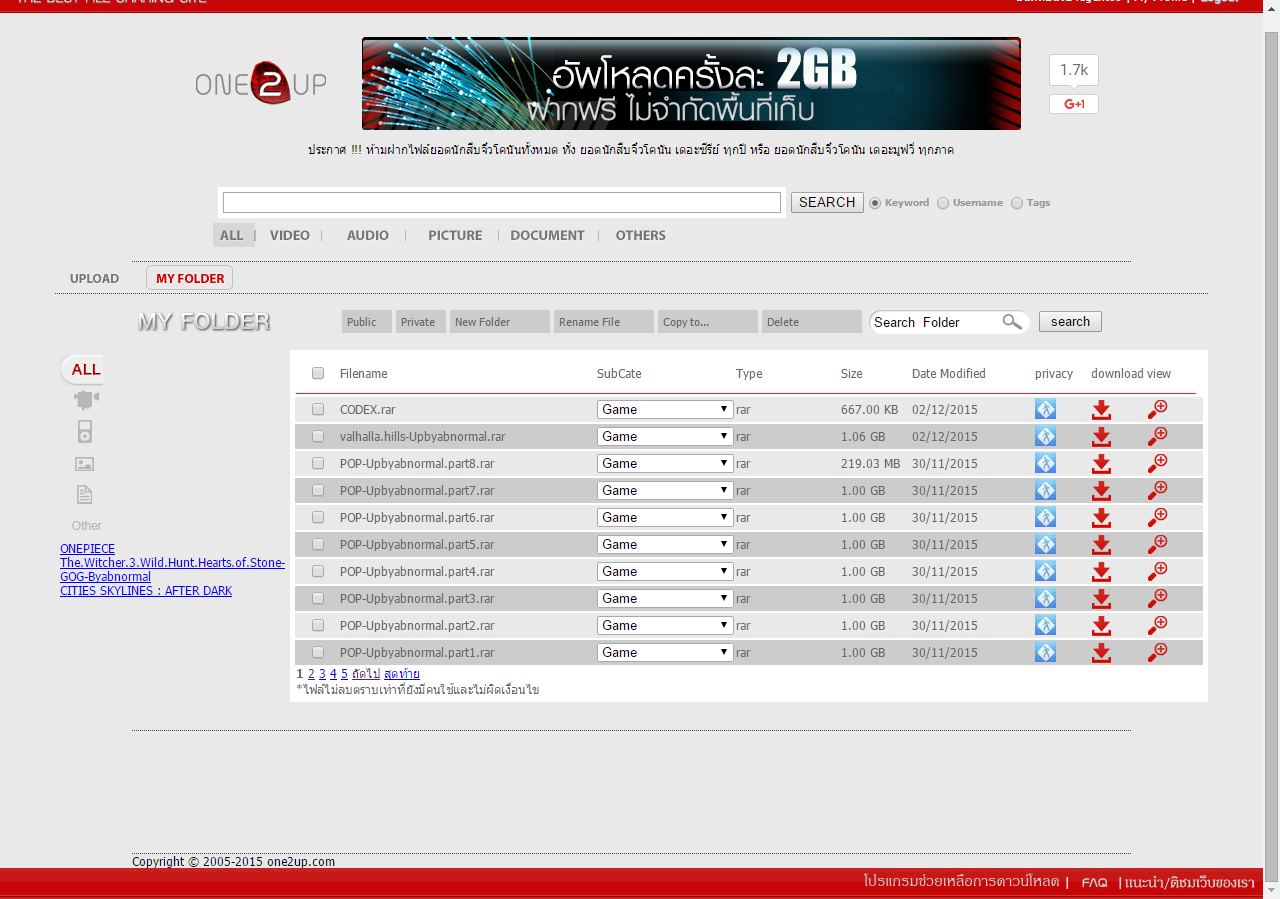Click the SEARCH button
Screen dimensions: 1280x899
click(x=827, y=202)
